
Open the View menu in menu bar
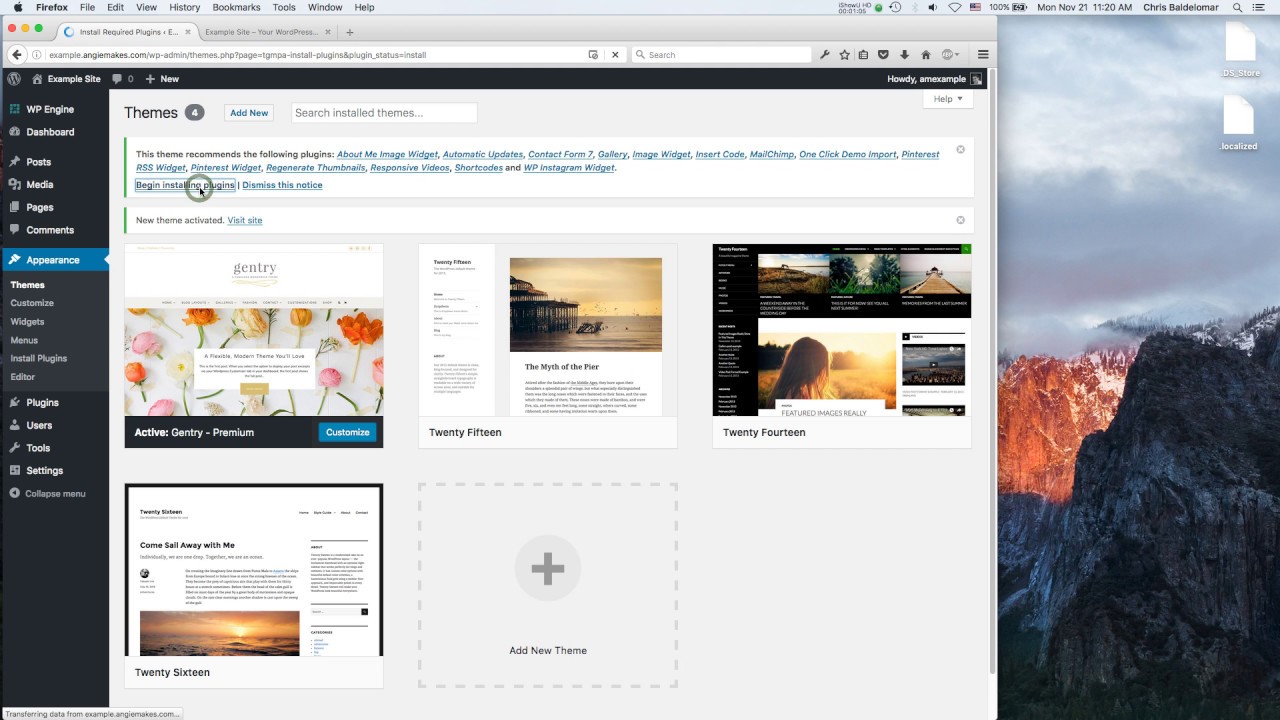point(146,7)
